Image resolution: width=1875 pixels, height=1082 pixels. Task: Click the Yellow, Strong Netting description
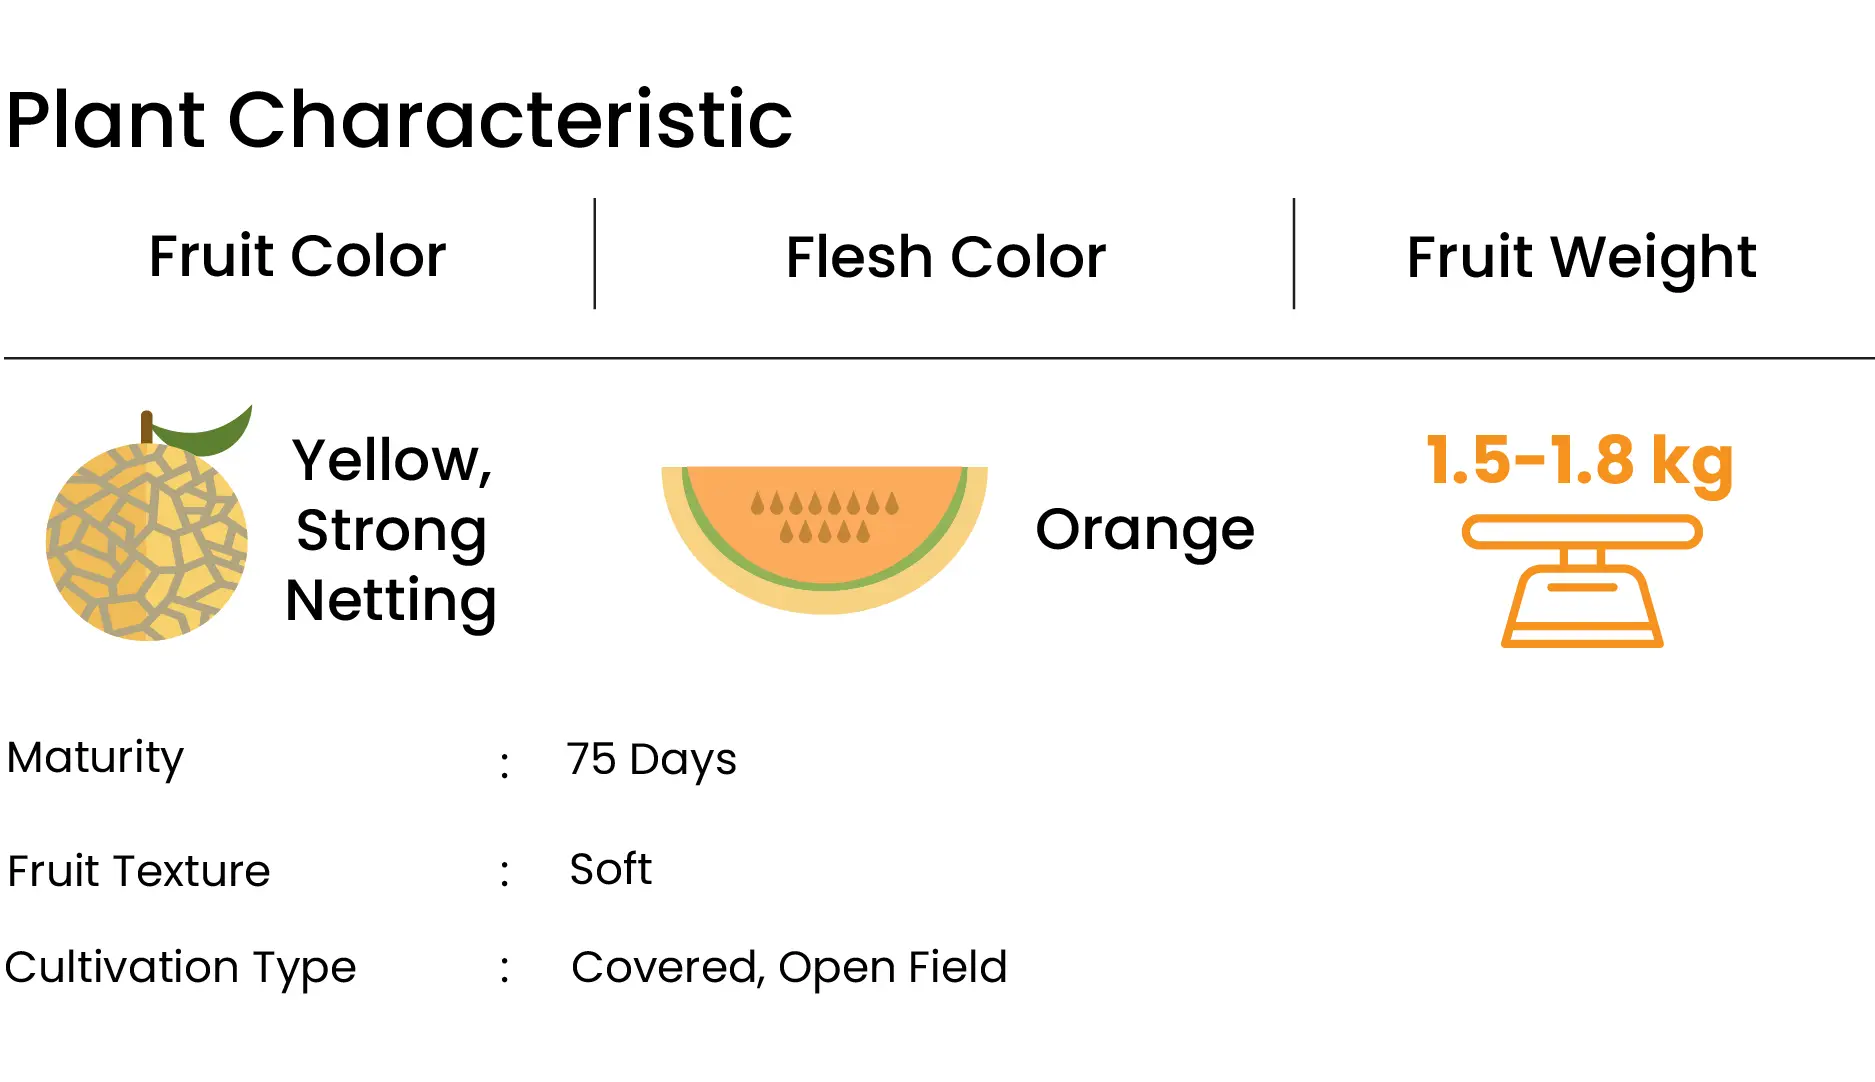click(391, 531)
